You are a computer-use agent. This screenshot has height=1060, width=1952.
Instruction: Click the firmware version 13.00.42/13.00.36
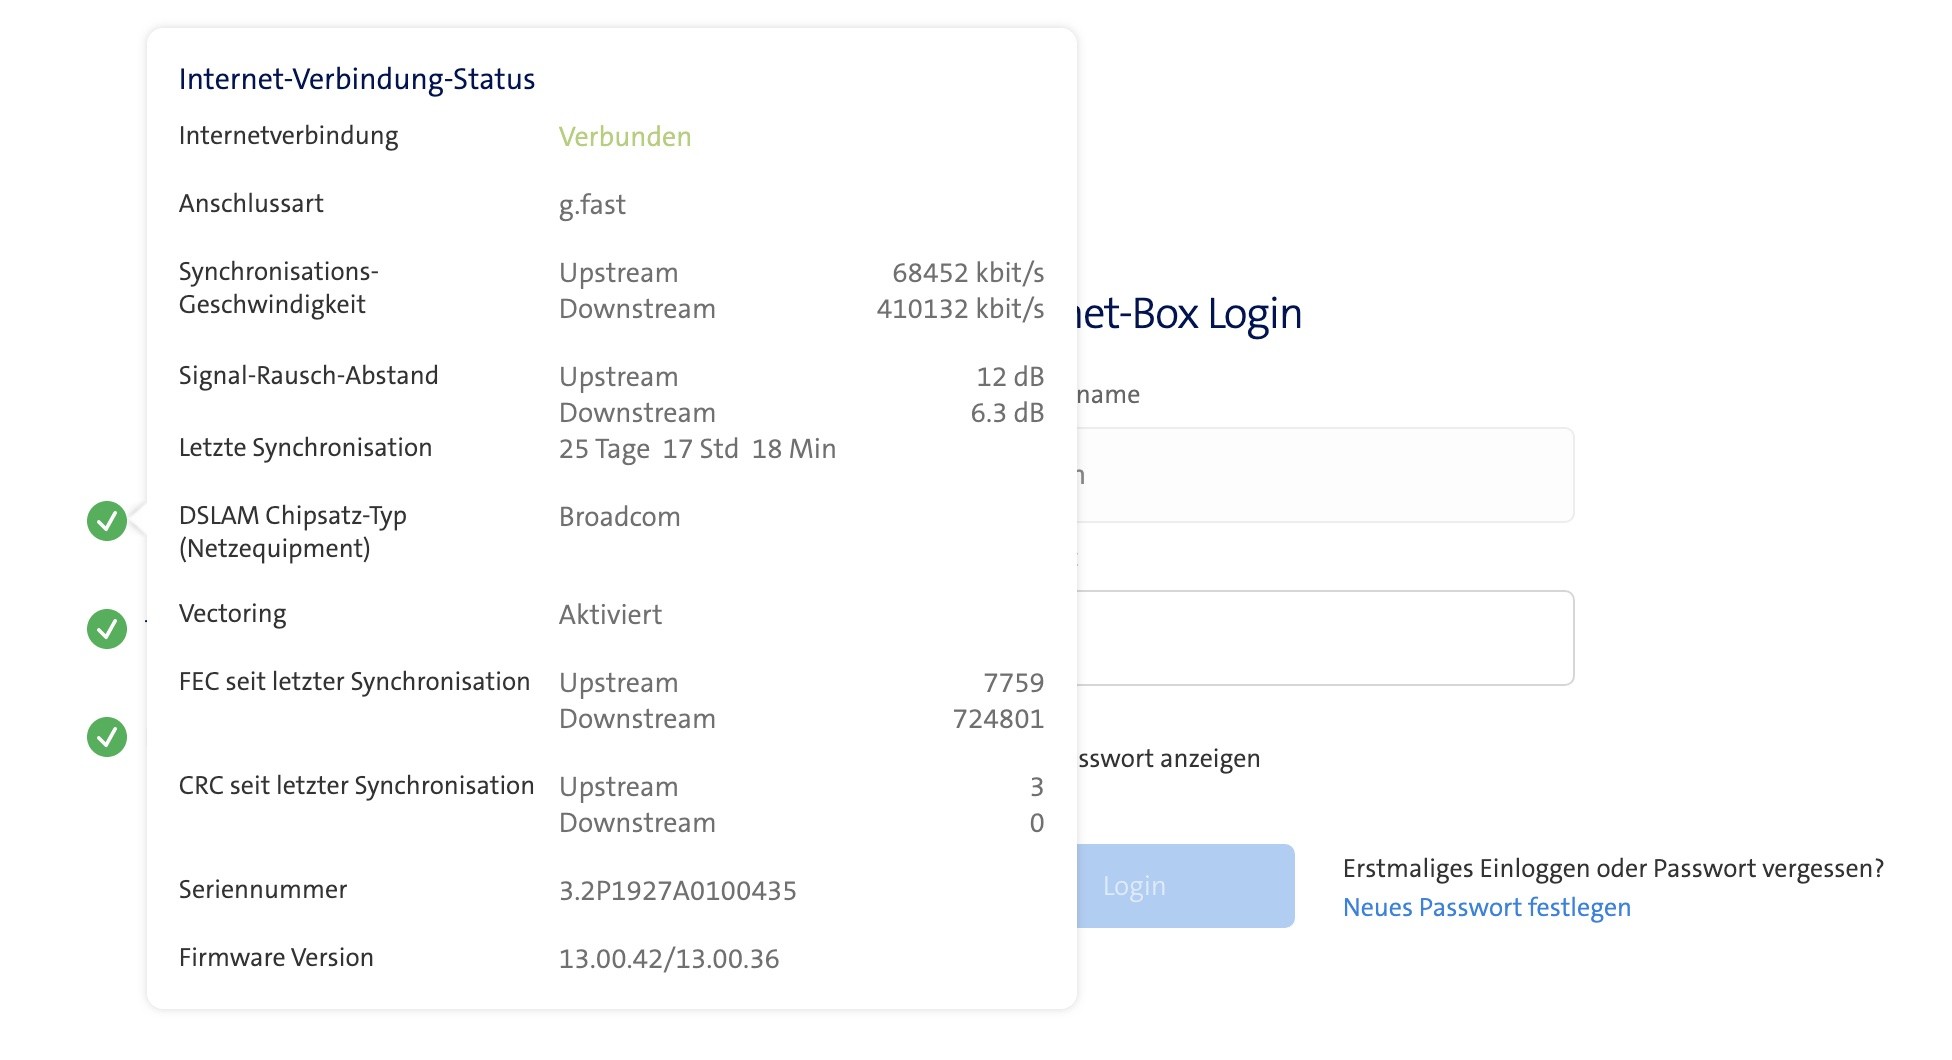pyautogui.click(x=668, y=959)
